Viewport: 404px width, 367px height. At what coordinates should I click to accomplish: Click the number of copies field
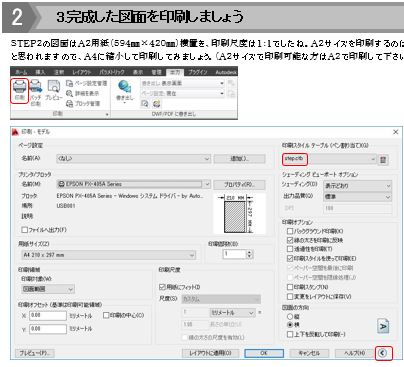point(234,254)
